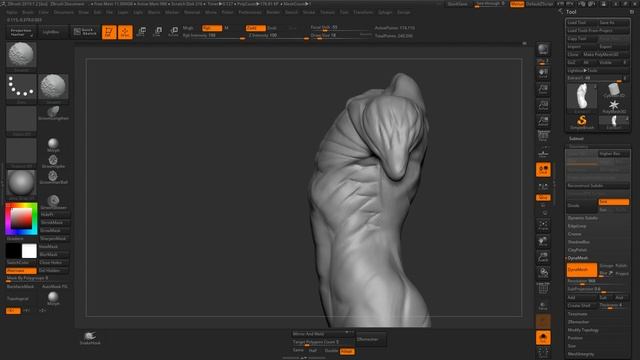
Task: Toggle Smt smoothing next to Divide
Action: 613,202
